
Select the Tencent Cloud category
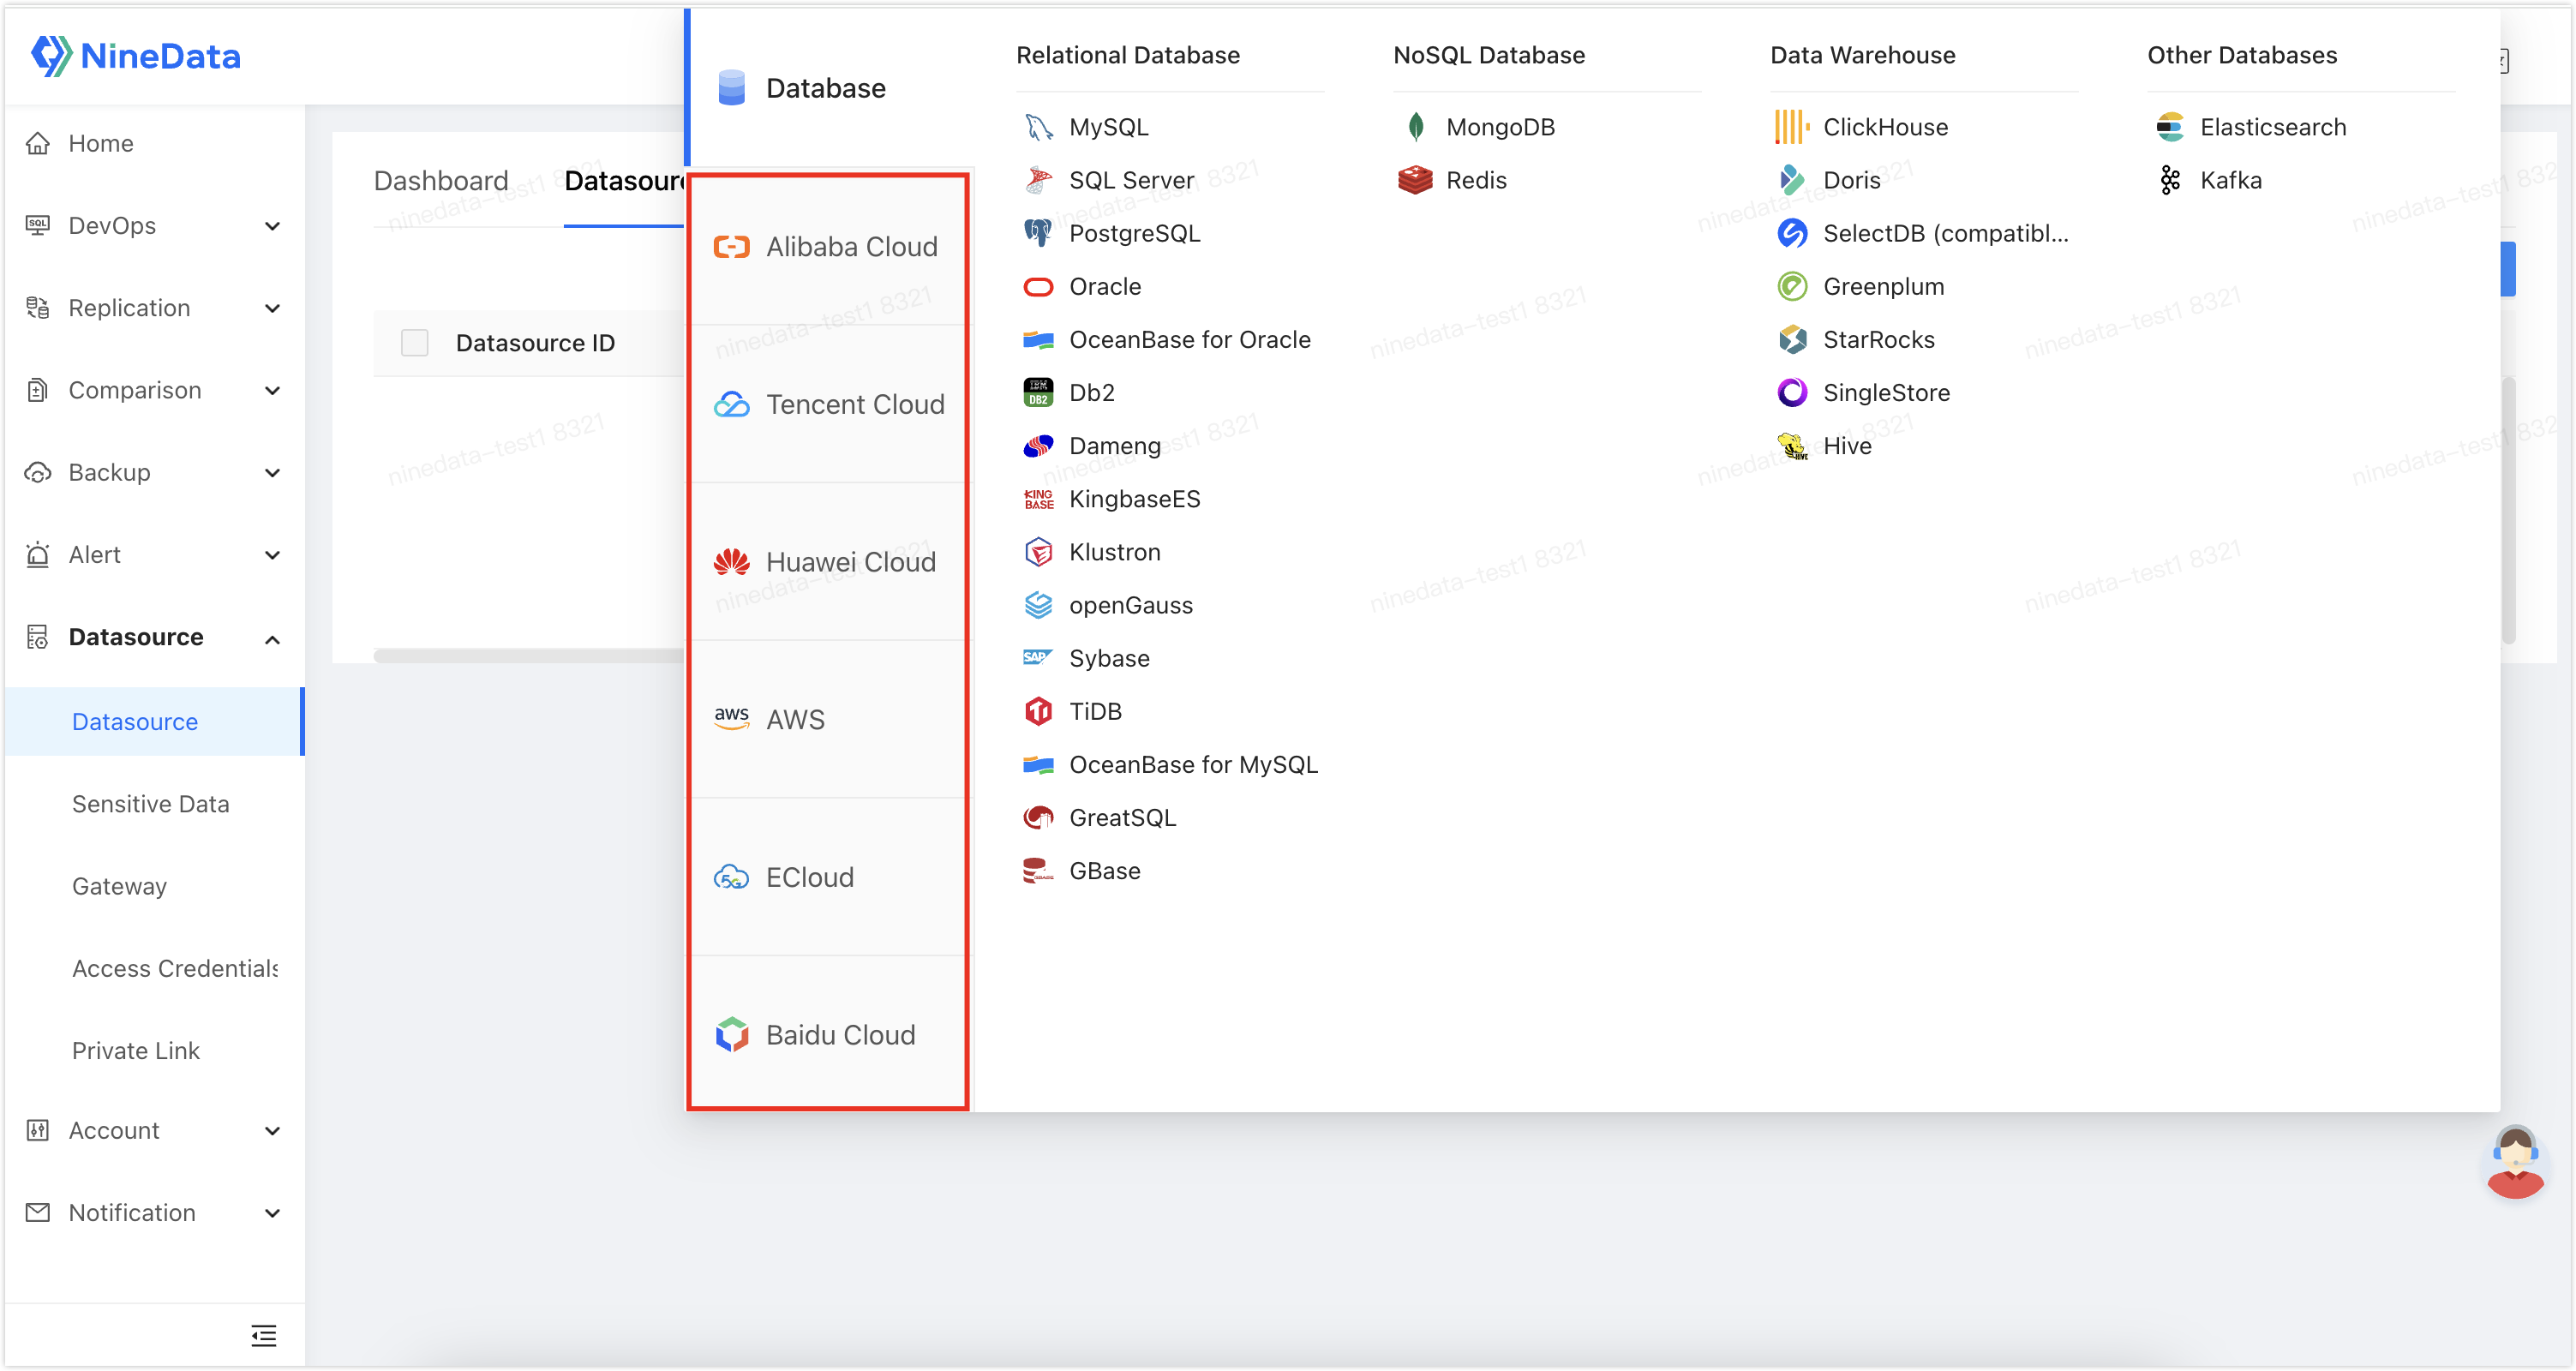(x=830, y=404)
